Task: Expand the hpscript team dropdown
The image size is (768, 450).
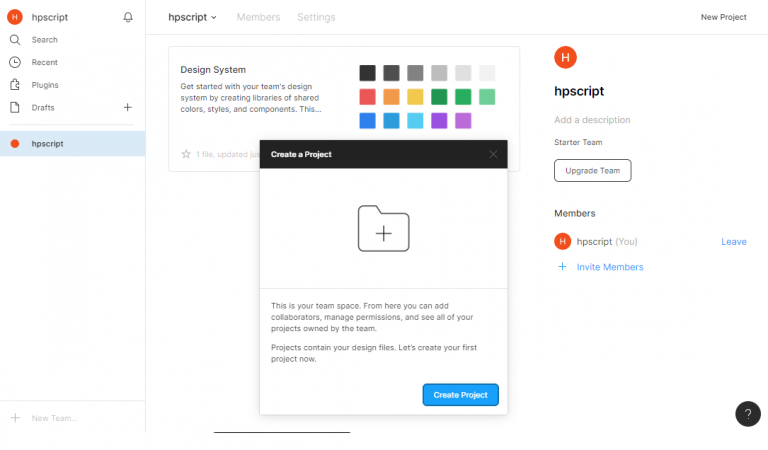Action: (x=193, y=17)
